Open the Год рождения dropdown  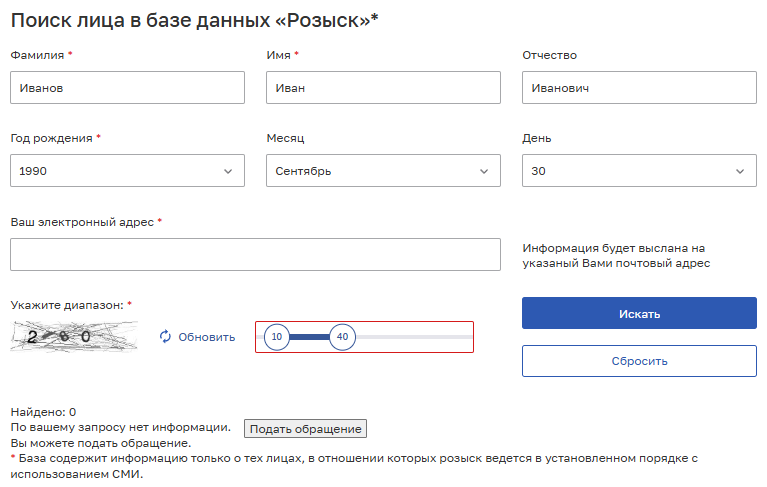[x=127, y=171]
